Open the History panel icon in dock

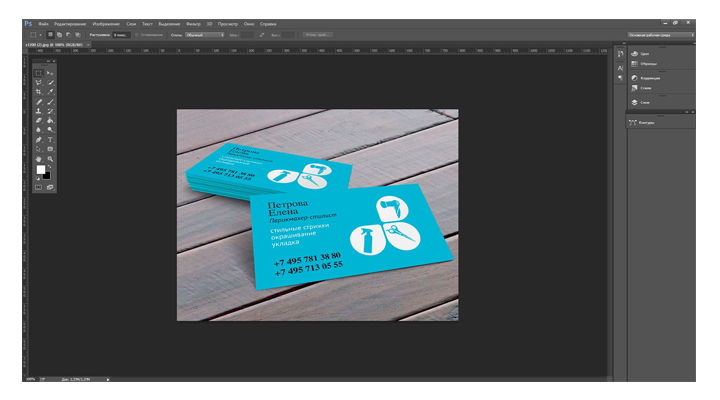click(x=620, y=54)
